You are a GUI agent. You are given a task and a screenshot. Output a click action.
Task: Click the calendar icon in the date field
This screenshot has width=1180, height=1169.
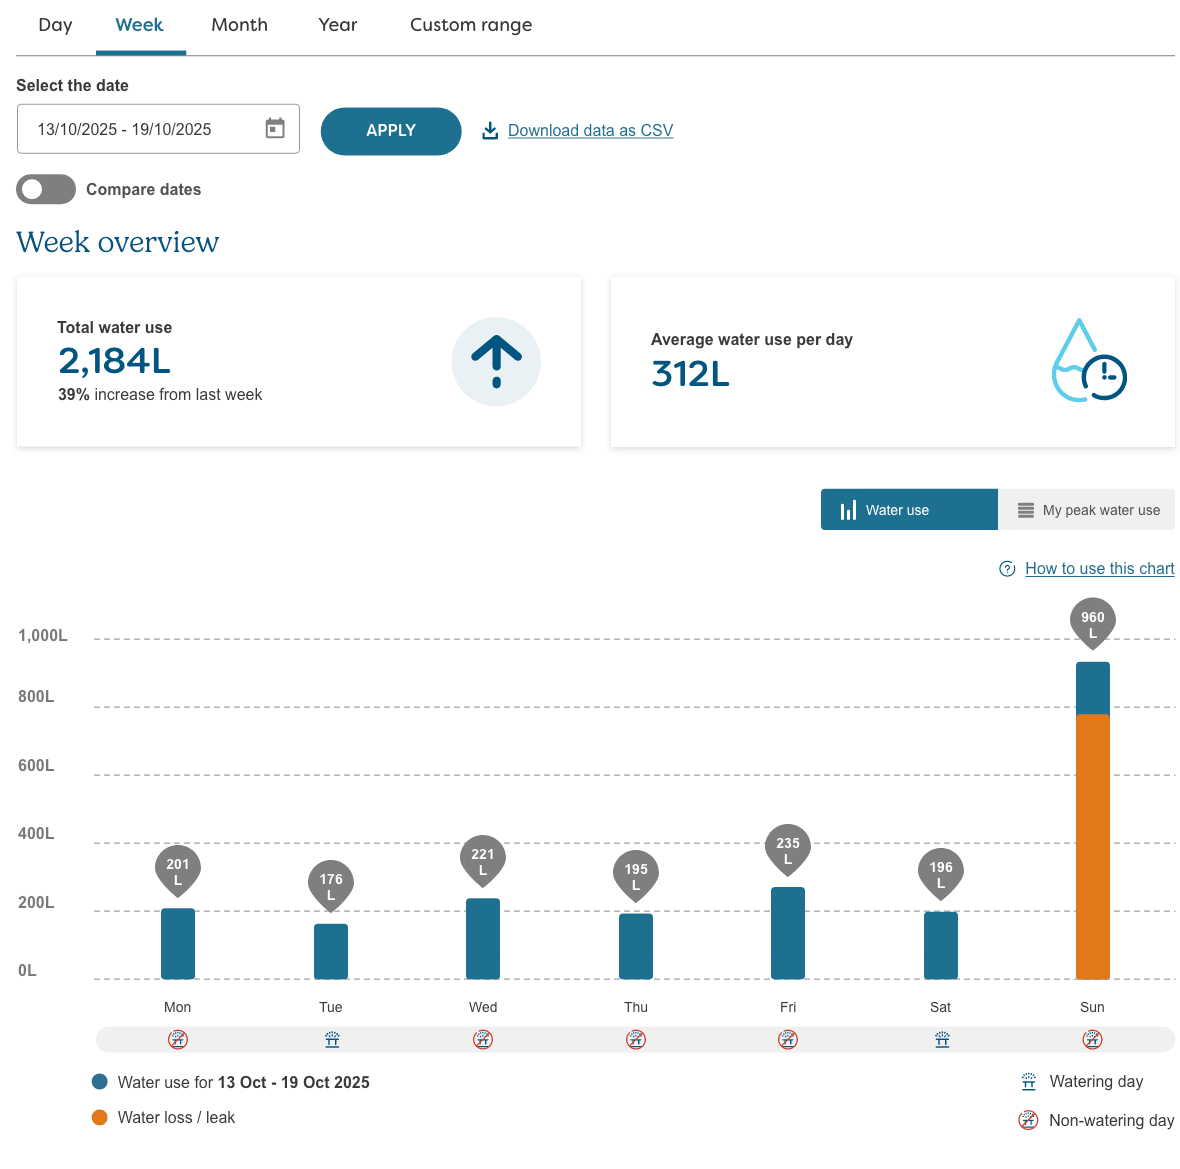(275, 128)
